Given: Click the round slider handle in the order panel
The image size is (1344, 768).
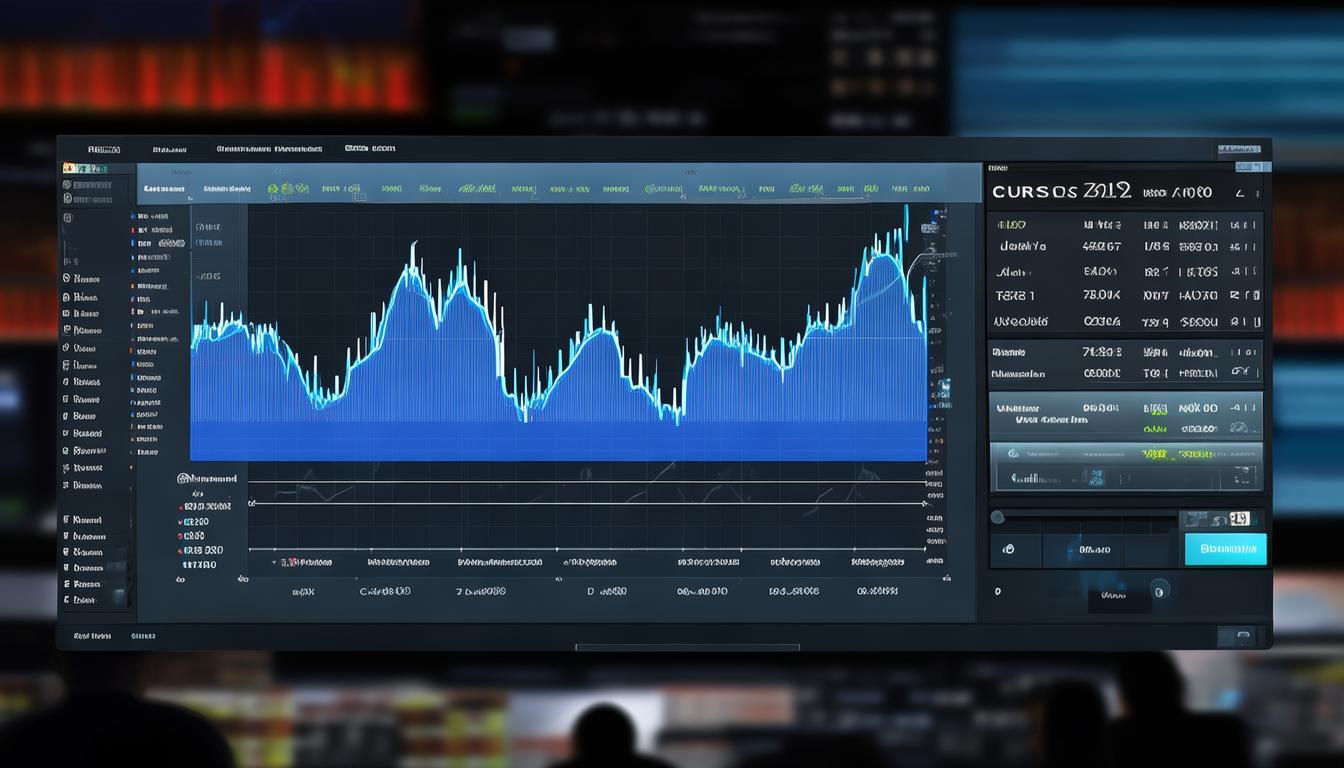Looking at the screenshot, I should (x=997, y=517).
